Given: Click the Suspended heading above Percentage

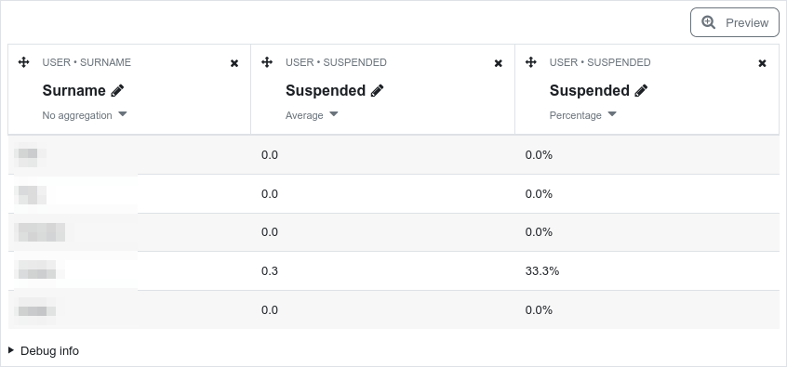Looking at the screenshot, I should click(589, 90).
